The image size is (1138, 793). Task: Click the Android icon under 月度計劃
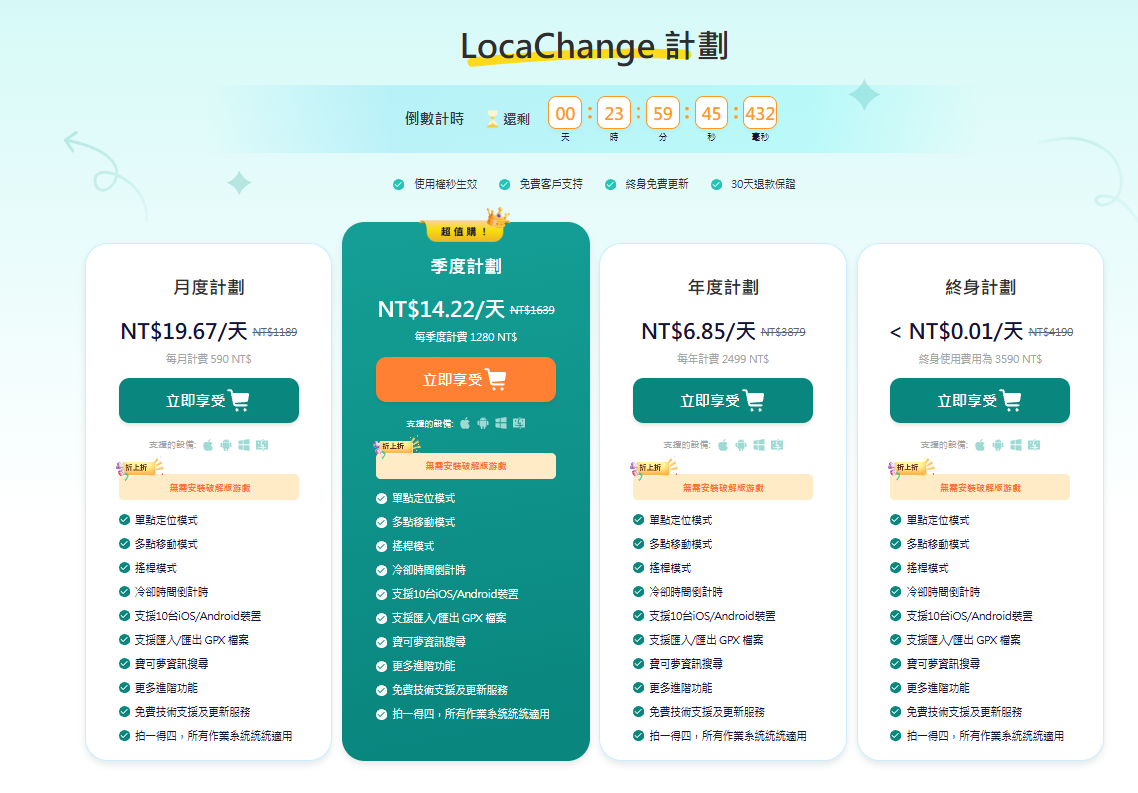tap(226, 445)
